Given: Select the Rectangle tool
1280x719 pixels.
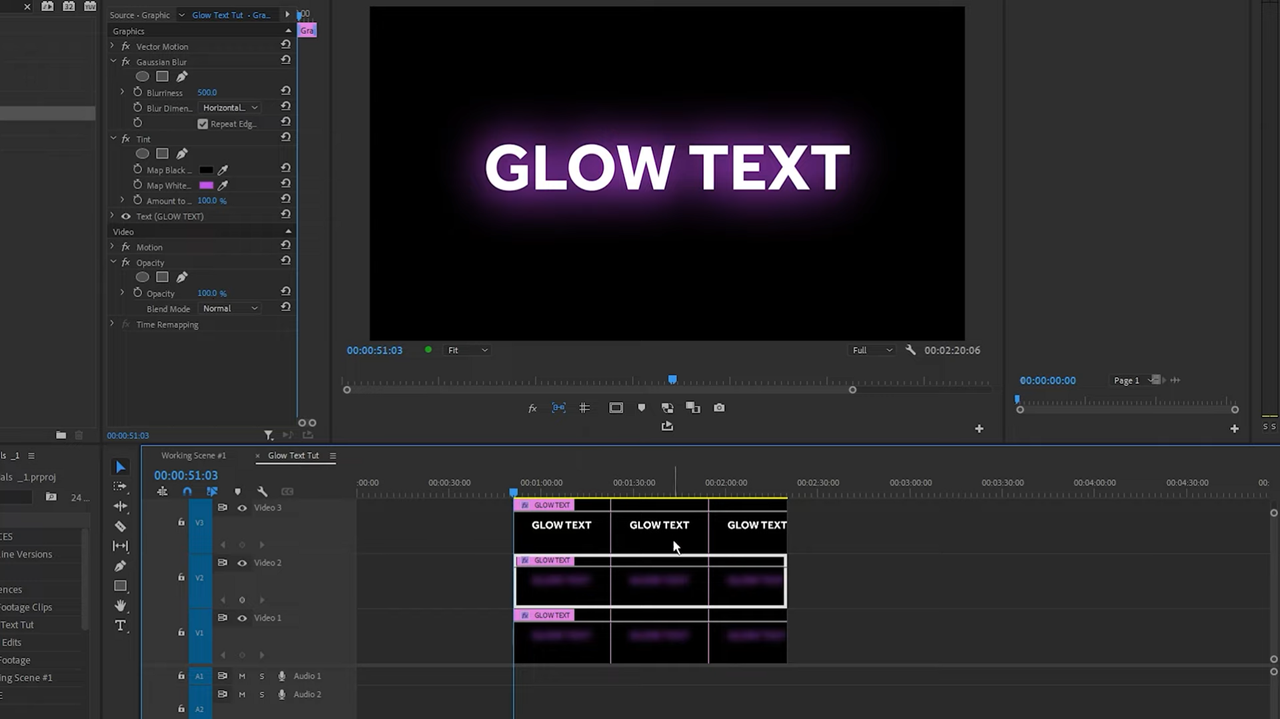Looking at the screenshot, I should (120, 586).
